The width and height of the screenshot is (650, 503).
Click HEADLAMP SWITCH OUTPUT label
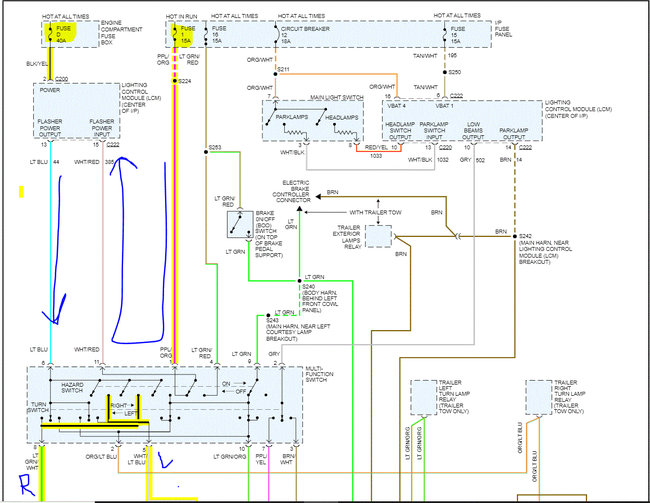[x=400, y=131]
